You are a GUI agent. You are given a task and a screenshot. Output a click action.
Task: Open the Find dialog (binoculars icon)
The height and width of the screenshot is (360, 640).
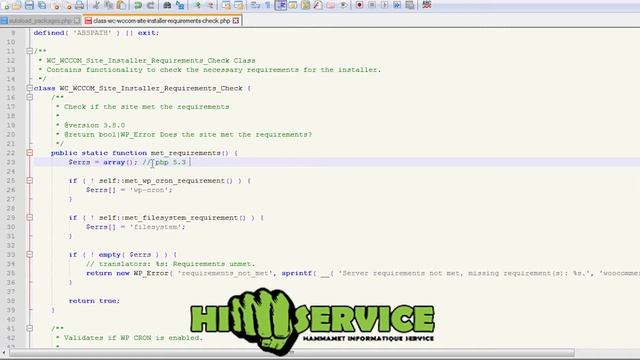tap(167, 5)
